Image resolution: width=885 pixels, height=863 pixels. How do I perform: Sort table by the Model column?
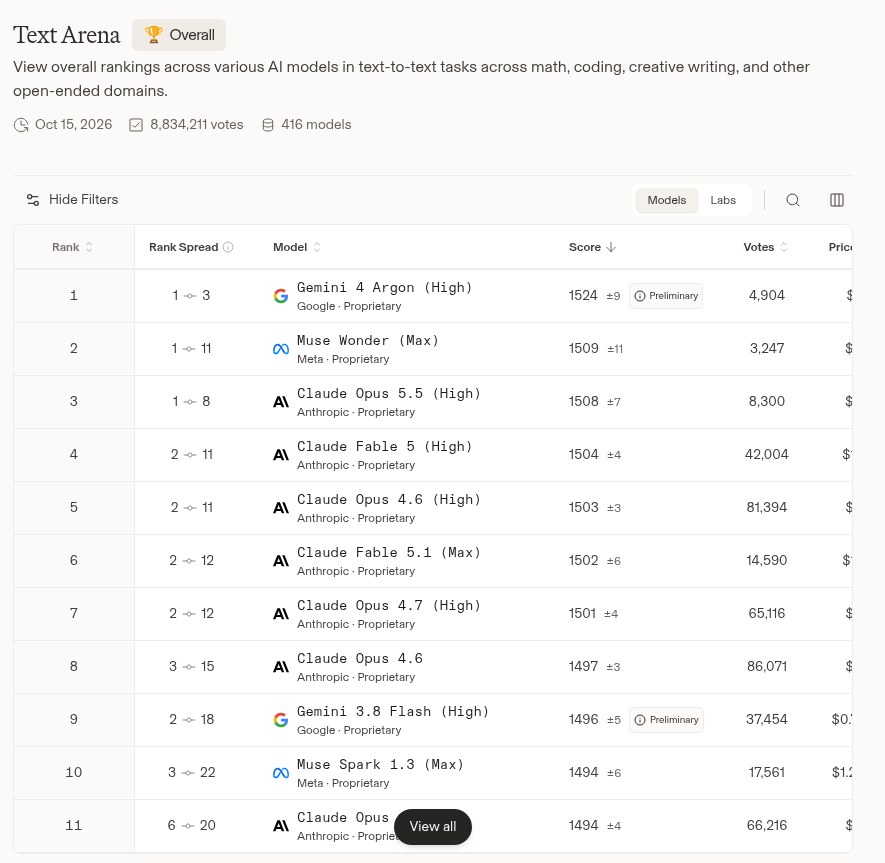click(x=297, y=247)
